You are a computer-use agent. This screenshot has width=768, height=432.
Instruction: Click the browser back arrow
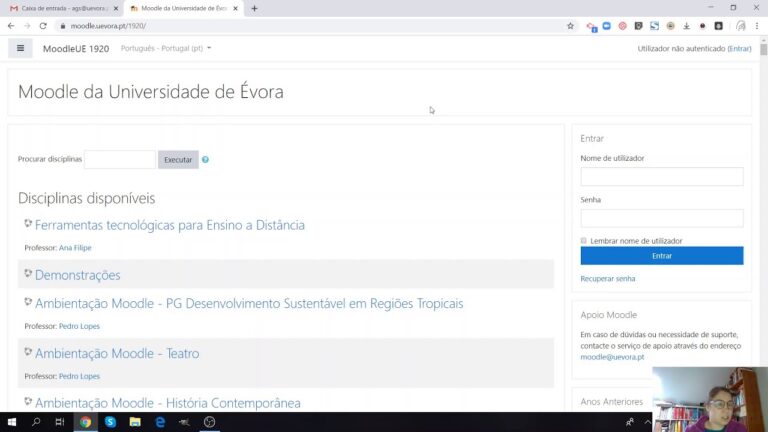(11, 26)
